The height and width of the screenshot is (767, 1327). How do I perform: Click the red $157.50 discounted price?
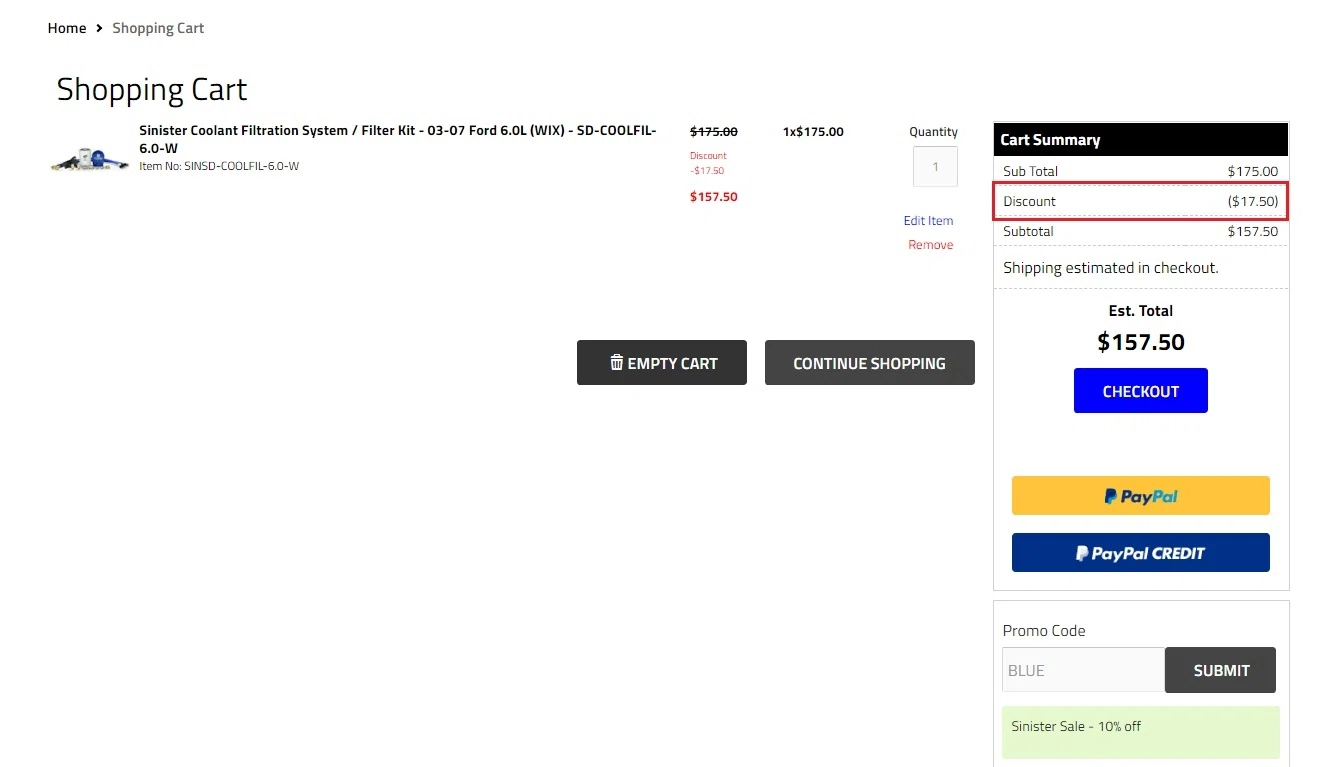714,197
